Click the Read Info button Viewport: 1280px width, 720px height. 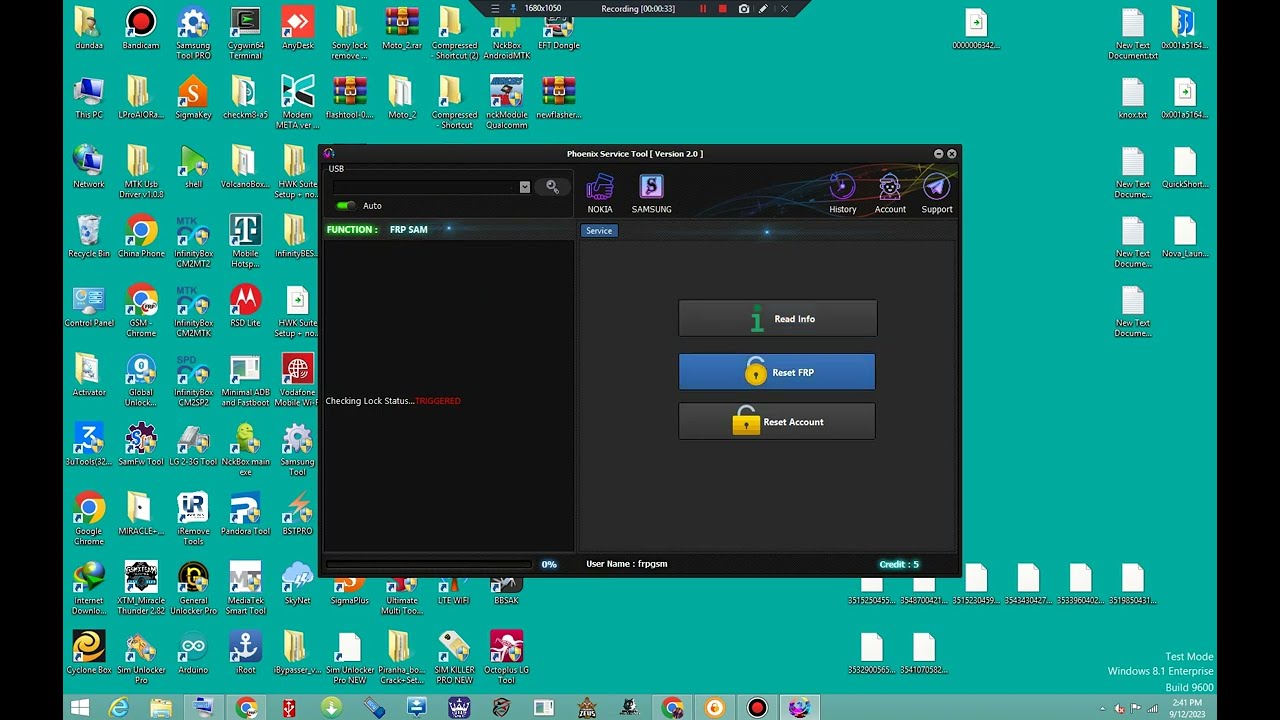778,319
